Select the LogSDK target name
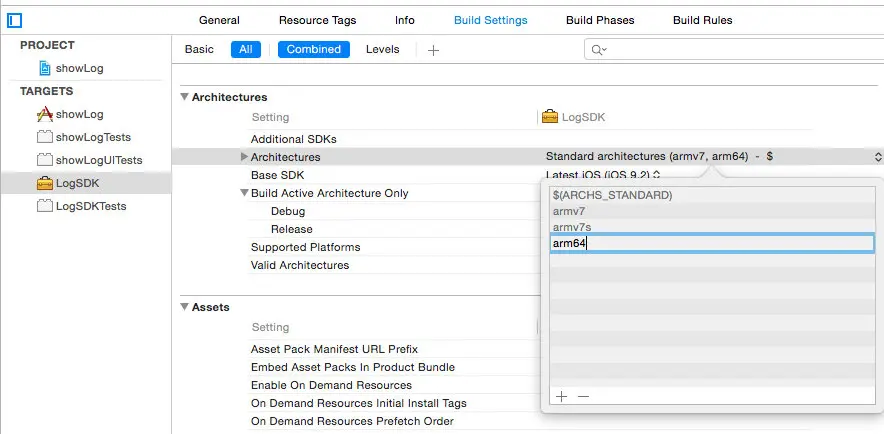This screenshot has height=434, width=884. pyautogui.click(x=77, y=183)
